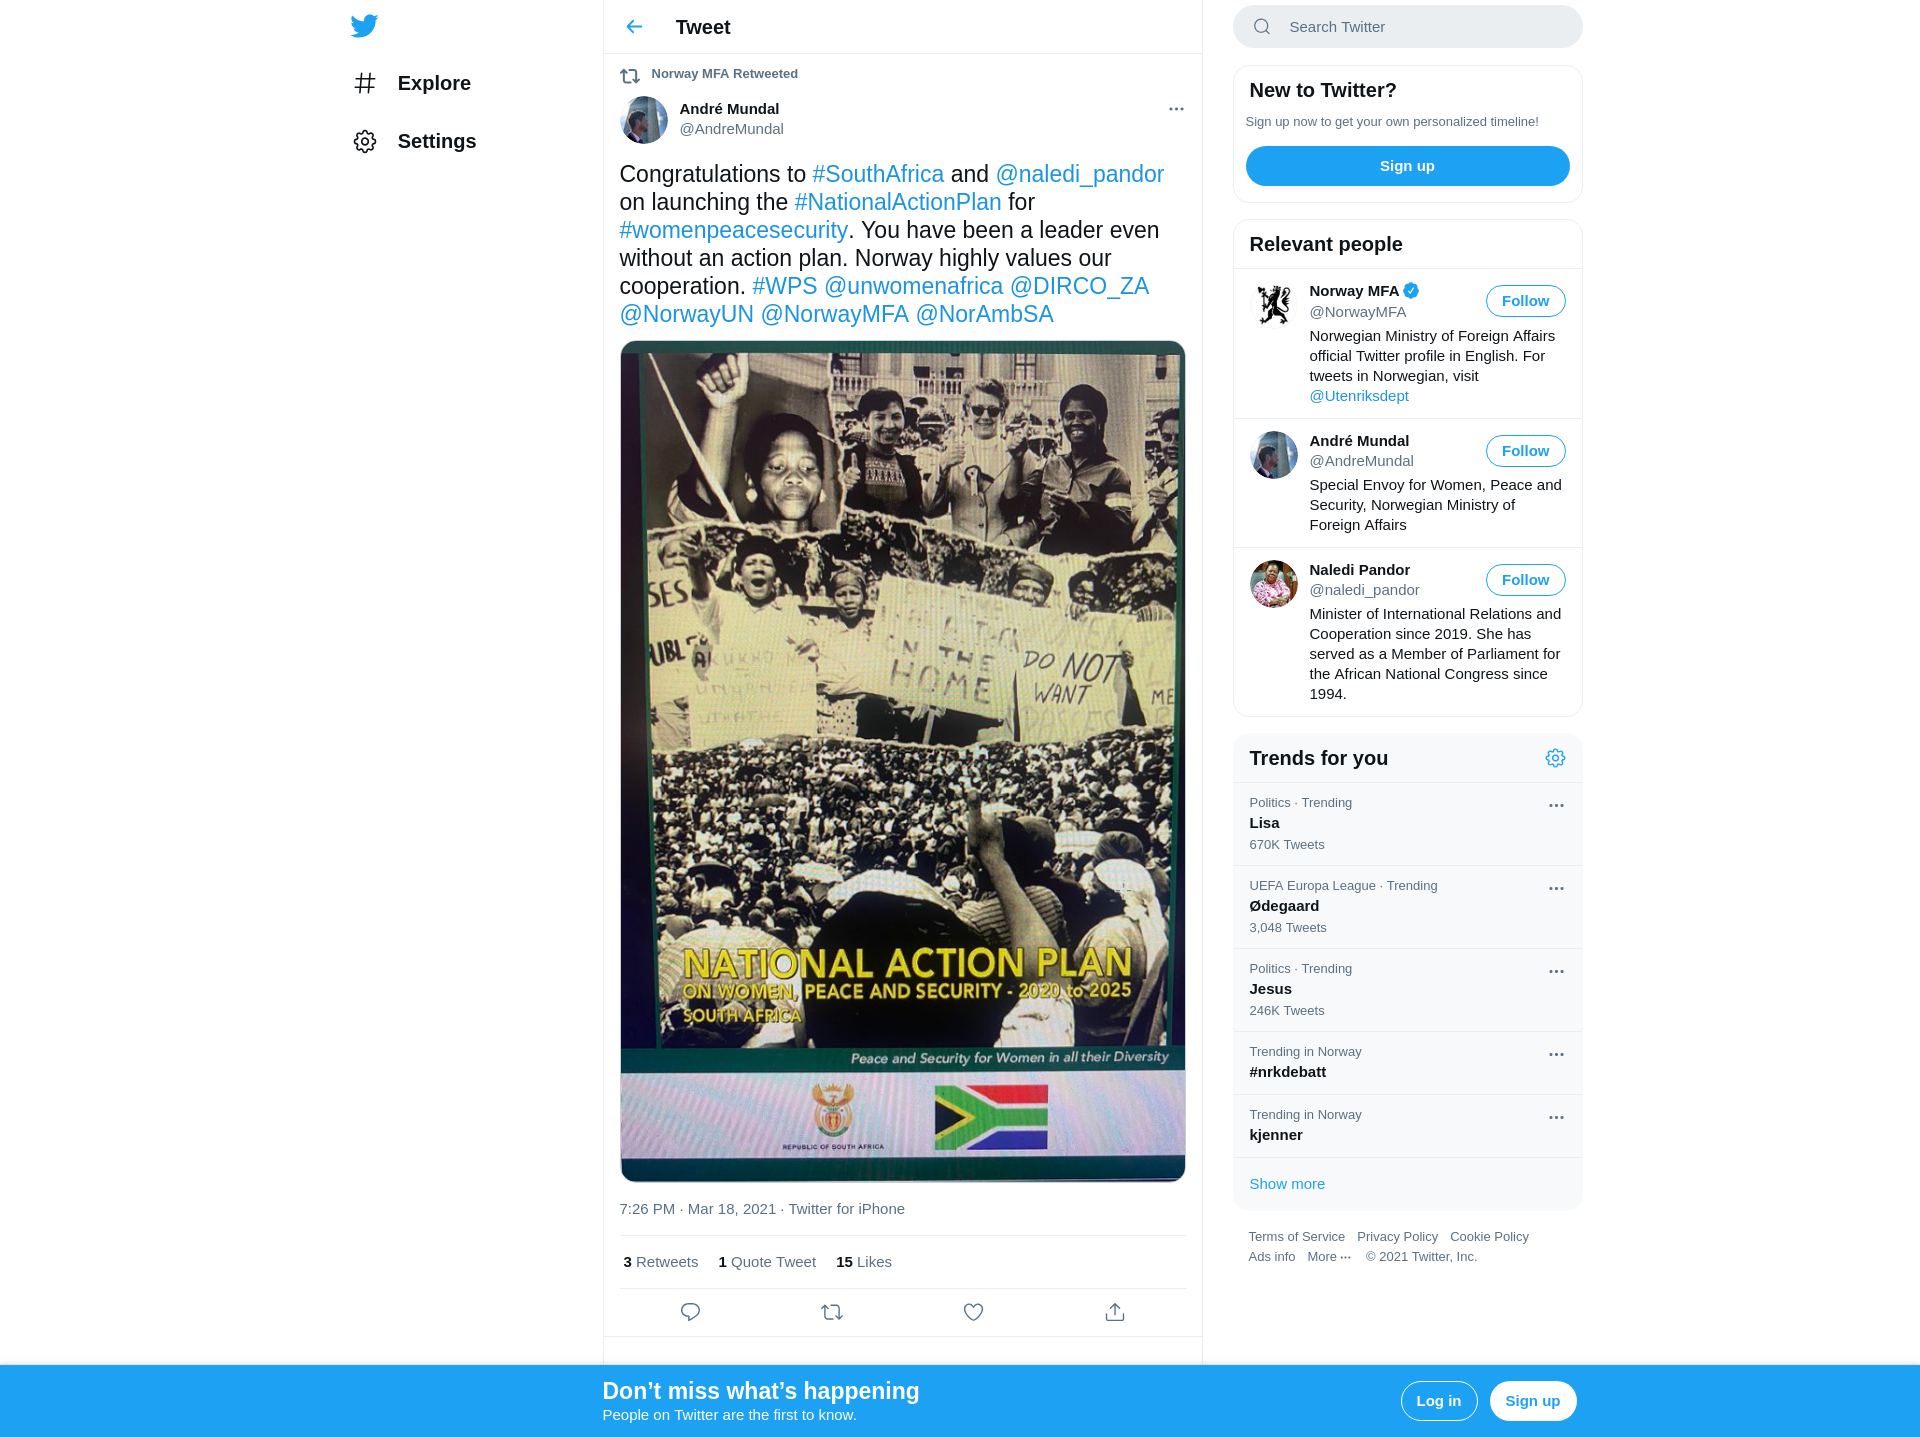Follow André Mundal in Relevant people

(1525, 451)
